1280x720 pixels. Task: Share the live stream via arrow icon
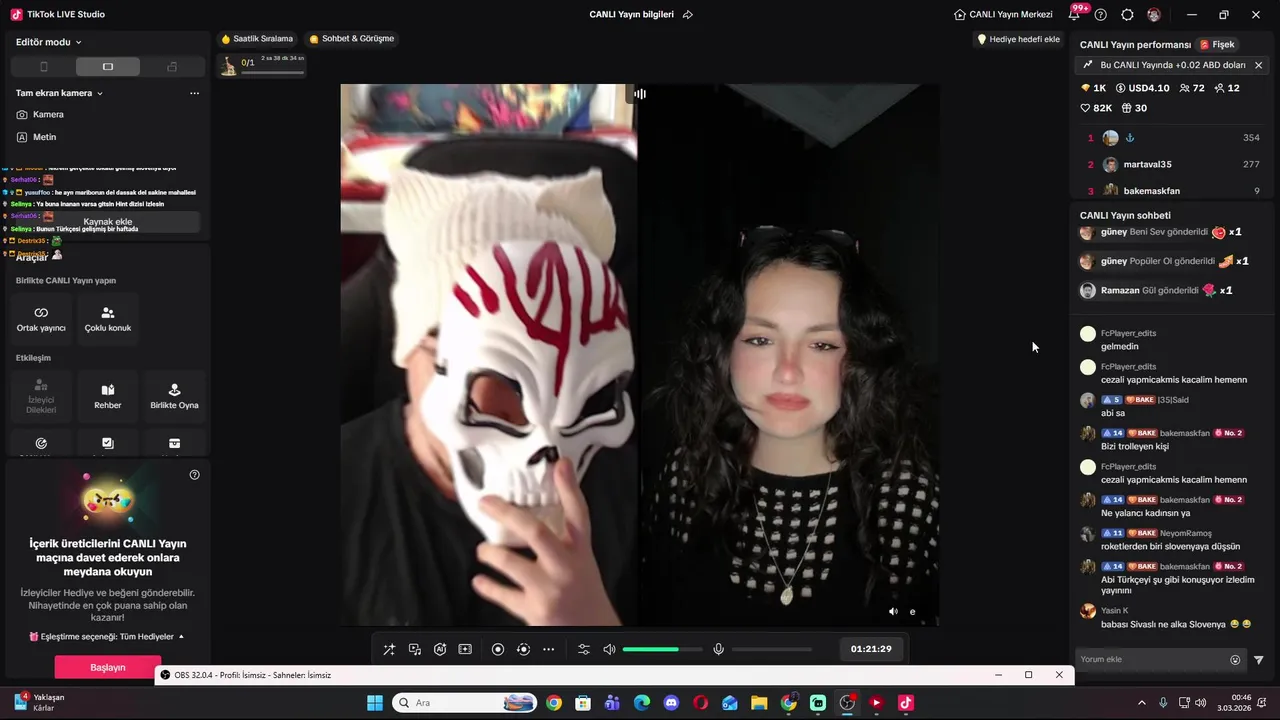tap(687, 15)
